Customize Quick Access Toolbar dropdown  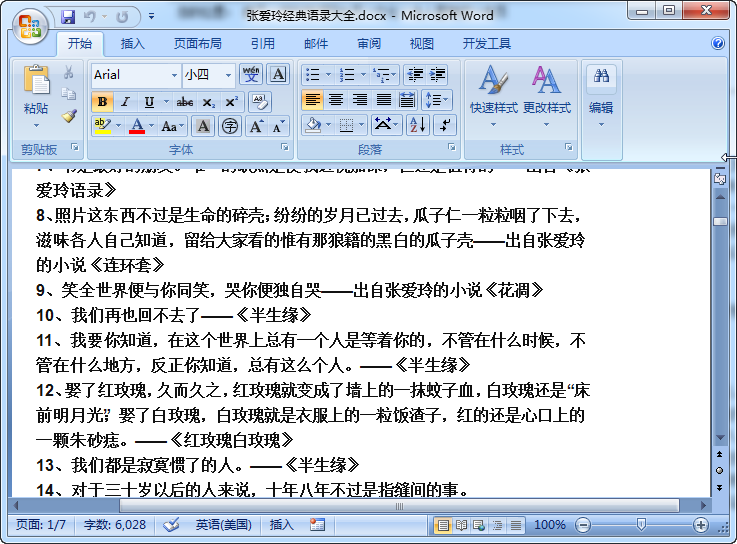[x=151, y=17]
